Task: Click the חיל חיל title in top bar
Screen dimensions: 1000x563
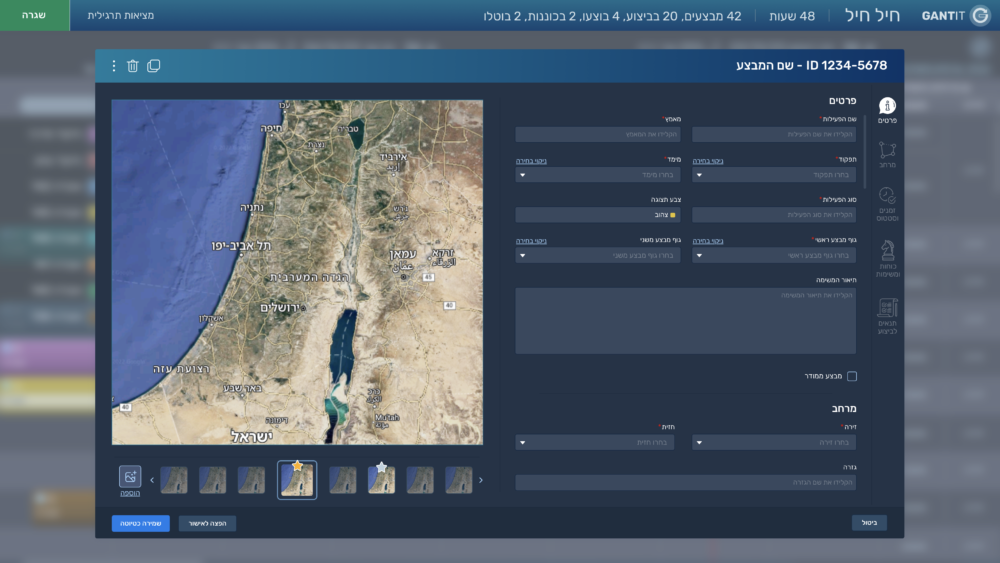Action: tap(872, 15)
